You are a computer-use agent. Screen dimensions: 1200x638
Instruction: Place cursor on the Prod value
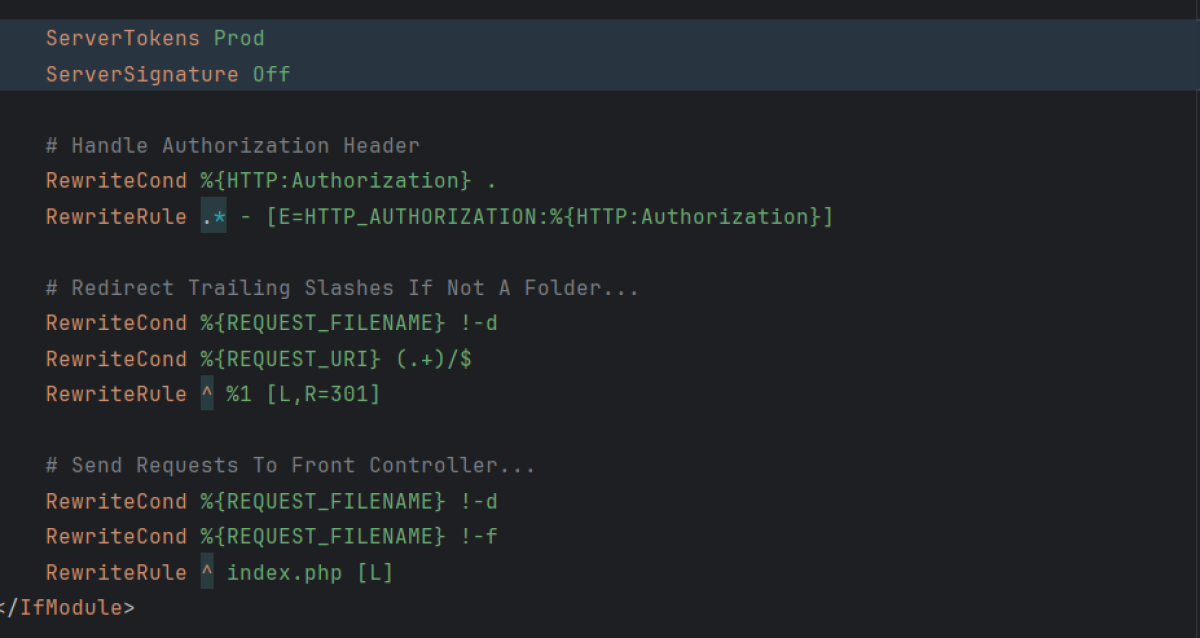[239, 39]
